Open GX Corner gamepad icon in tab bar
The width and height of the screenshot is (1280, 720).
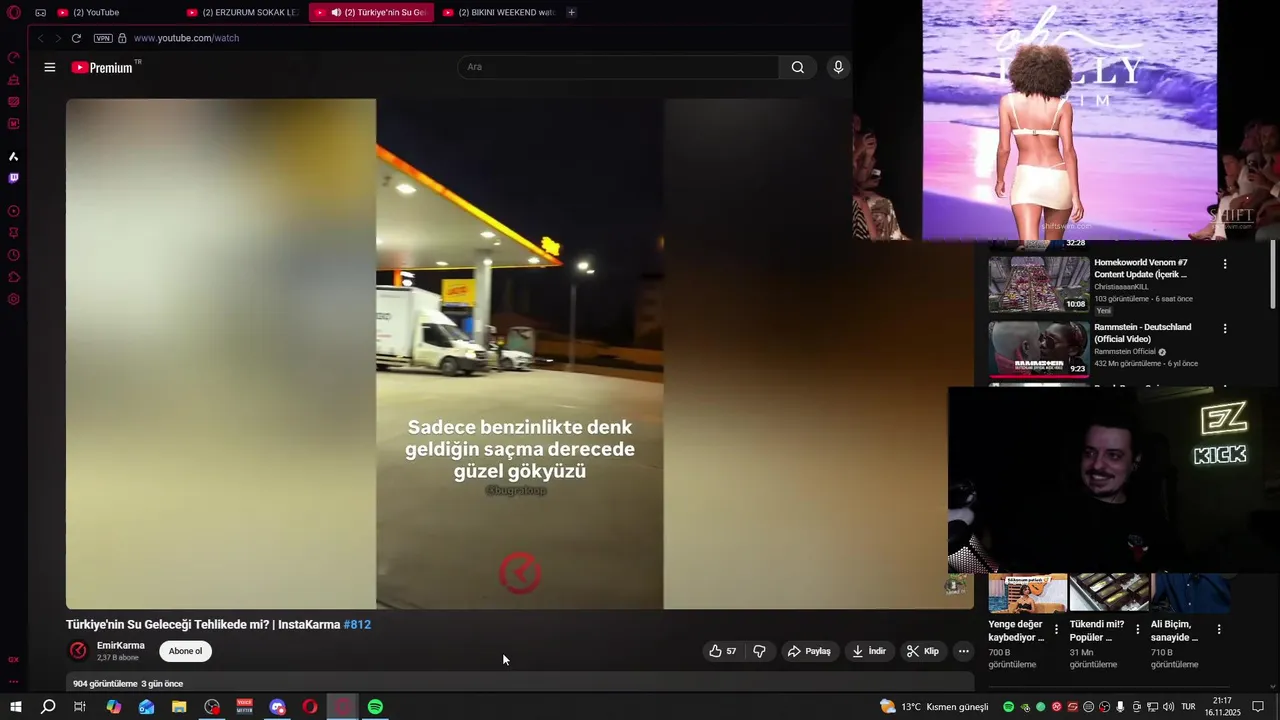pos(40,12)
